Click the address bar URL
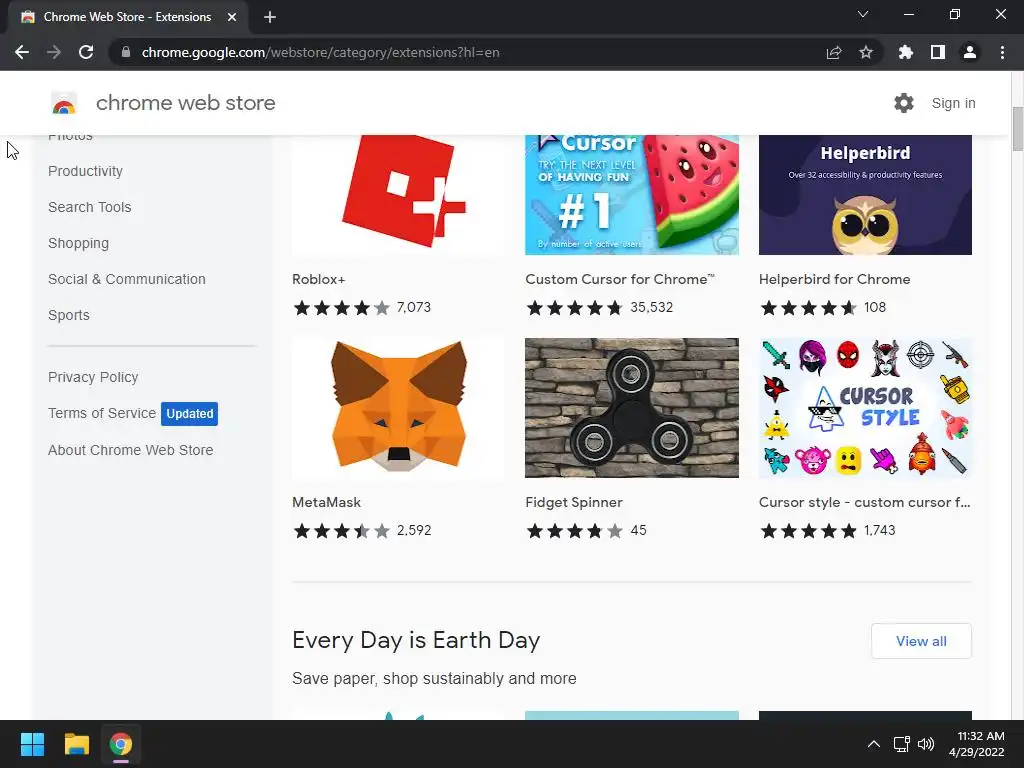Screen dimensions: 1024x768 321,52
